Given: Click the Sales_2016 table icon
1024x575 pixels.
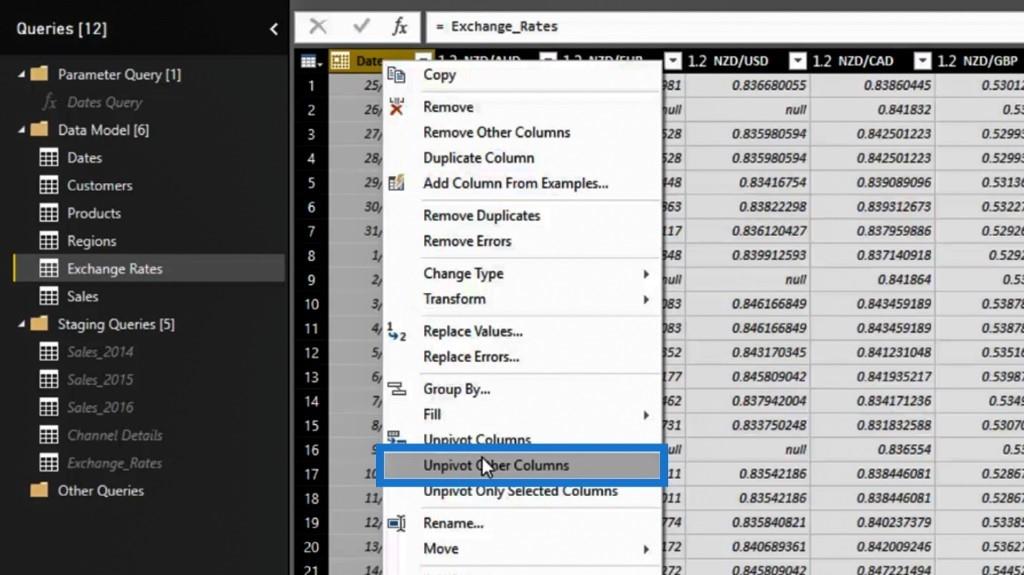Looking at the screenshot, I should [49, 408].
